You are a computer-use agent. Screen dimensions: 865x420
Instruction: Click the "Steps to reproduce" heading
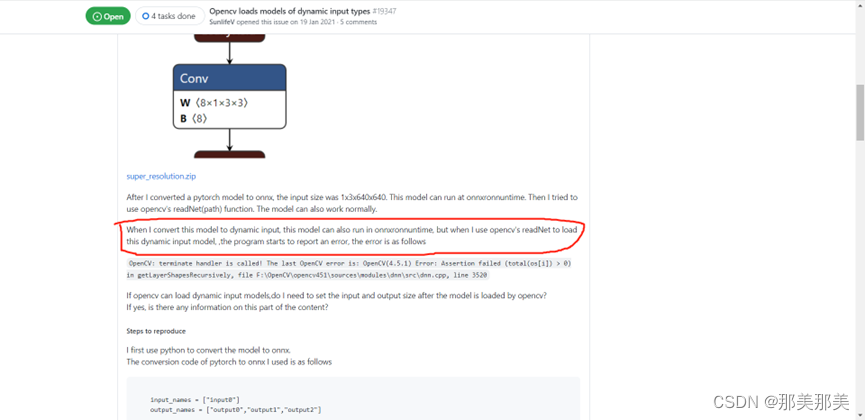[x=156, y=331]
